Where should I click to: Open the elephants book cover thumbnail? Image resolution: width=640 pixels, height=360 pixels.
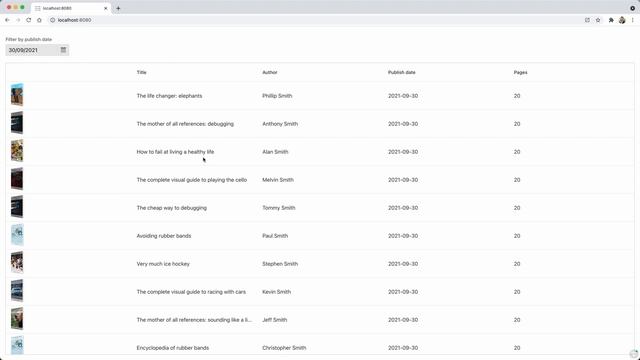pyautogui.click(x=17, y=95)
